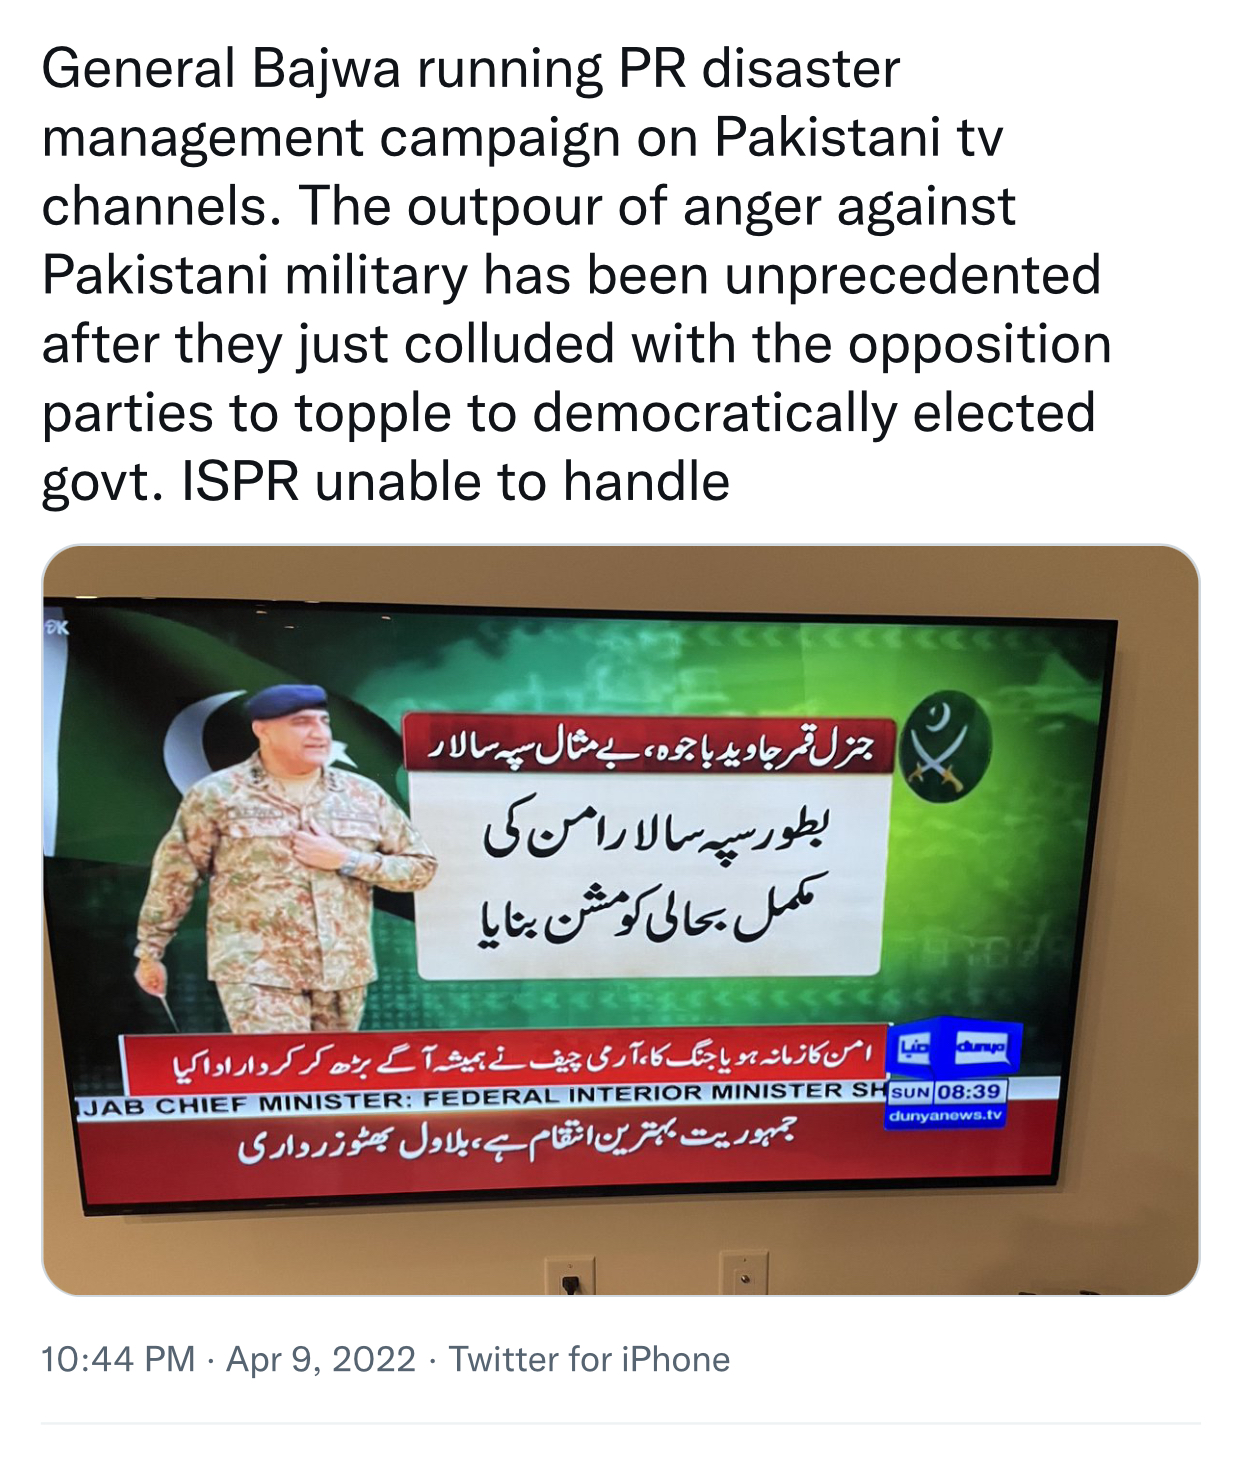This screenshot has height=1460, width=1242.
Task: Click the Apr 9, 2022 date
Action: 321,1360
